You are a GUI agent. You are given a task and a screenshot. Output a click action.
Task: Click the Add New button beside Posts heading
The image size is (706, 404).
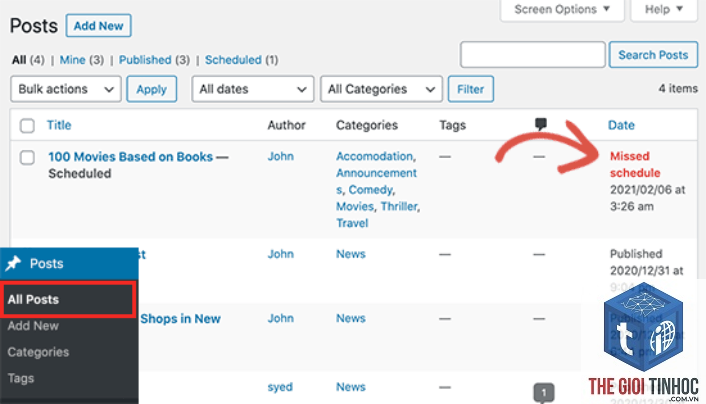pyautogui.click(x=99, y=26)
